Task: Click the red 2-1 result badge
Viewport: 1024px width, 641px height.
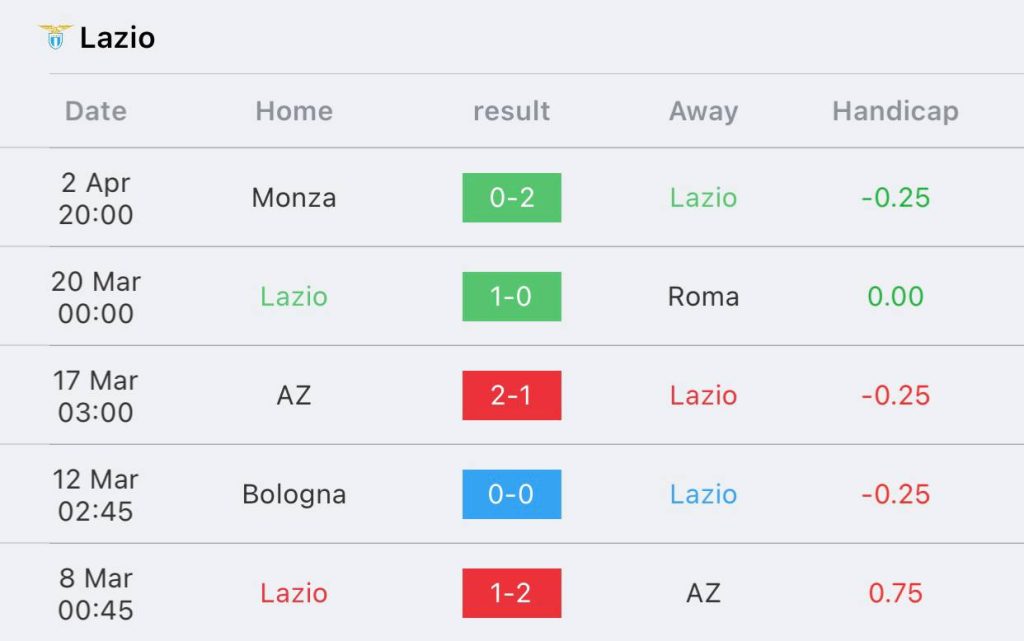Action: click(511, 396)
